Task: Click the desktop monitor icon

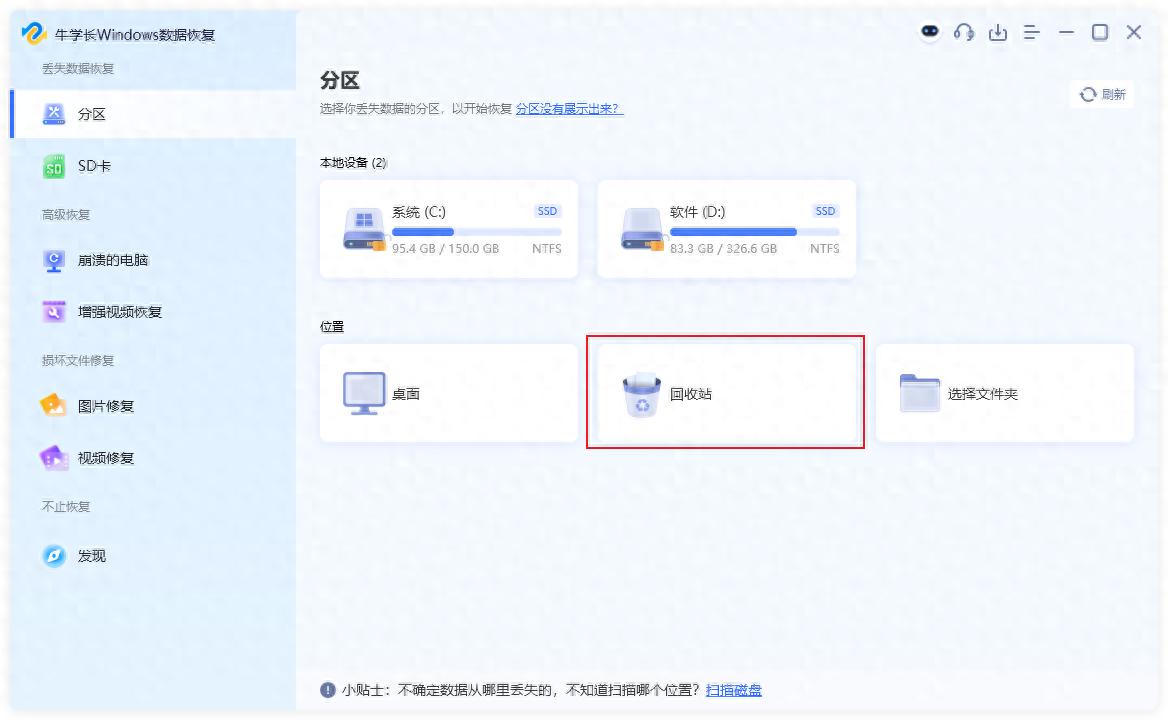Action: pos(364,393)
